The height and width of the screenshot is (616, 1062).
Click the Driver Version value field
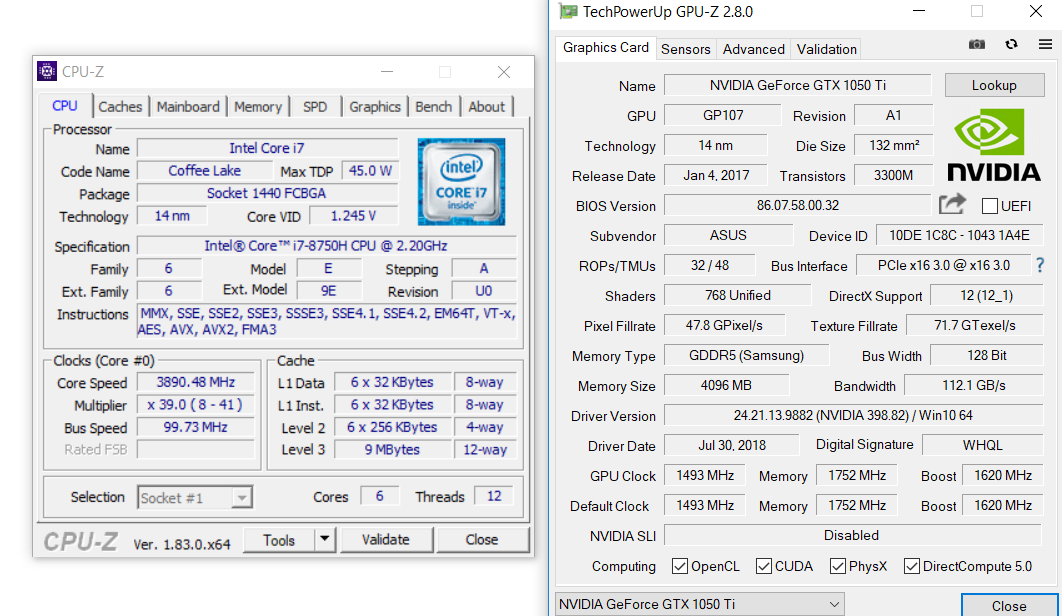(x=853, y=415)
